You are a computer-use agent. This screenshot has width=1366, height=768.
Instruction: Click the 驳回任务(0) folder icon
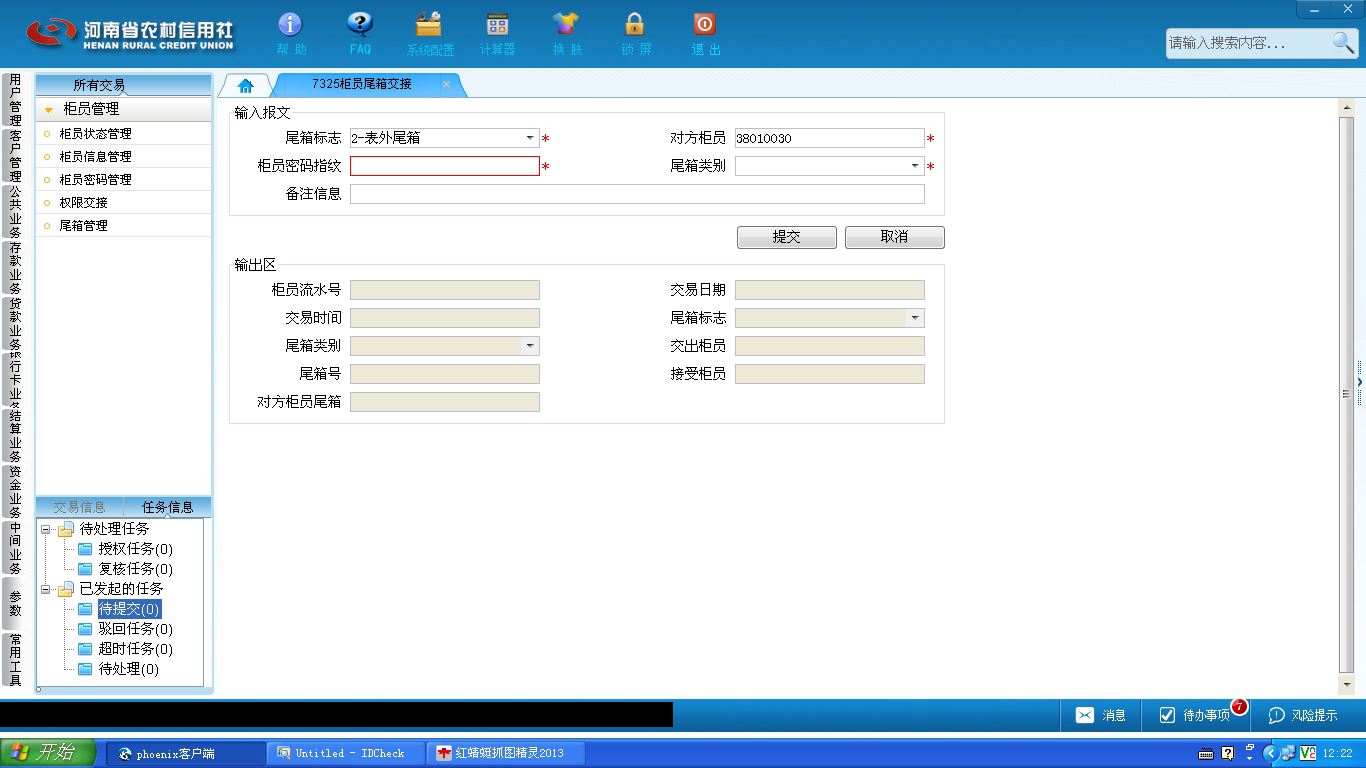(x=85, y=629)
